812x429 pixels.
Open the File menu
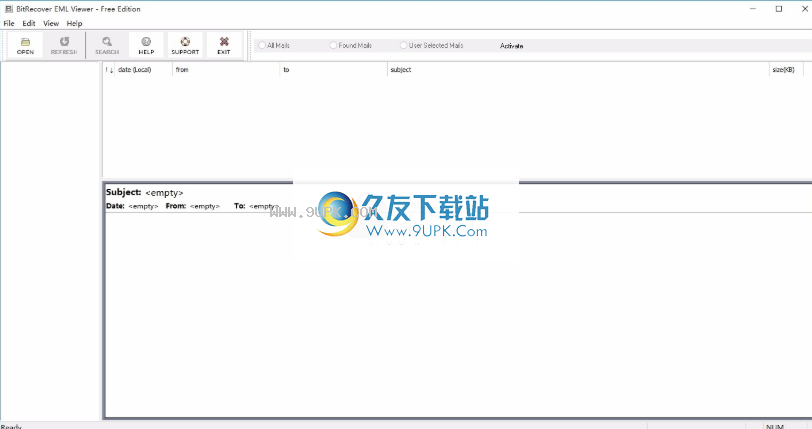pyautogui.click(x=9, y=23)
